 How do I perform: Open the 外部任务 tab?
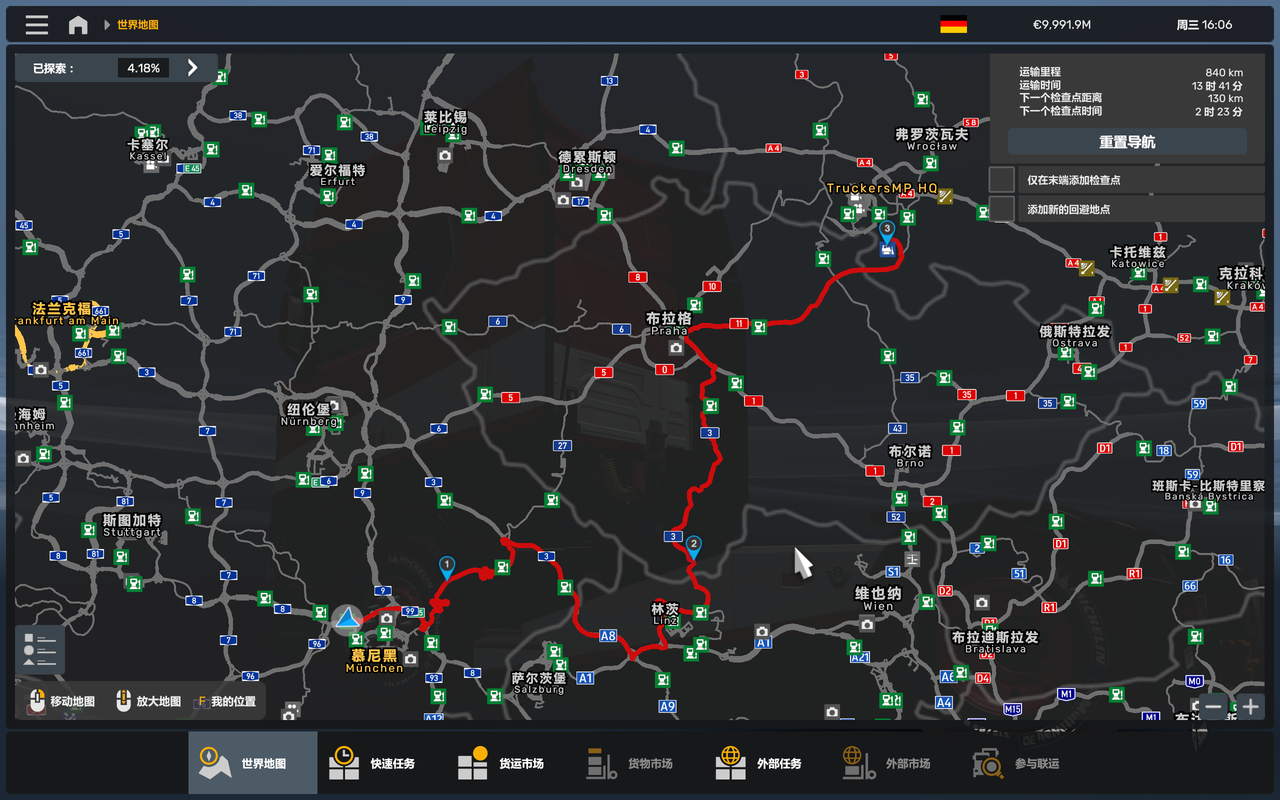coord(767,763)
